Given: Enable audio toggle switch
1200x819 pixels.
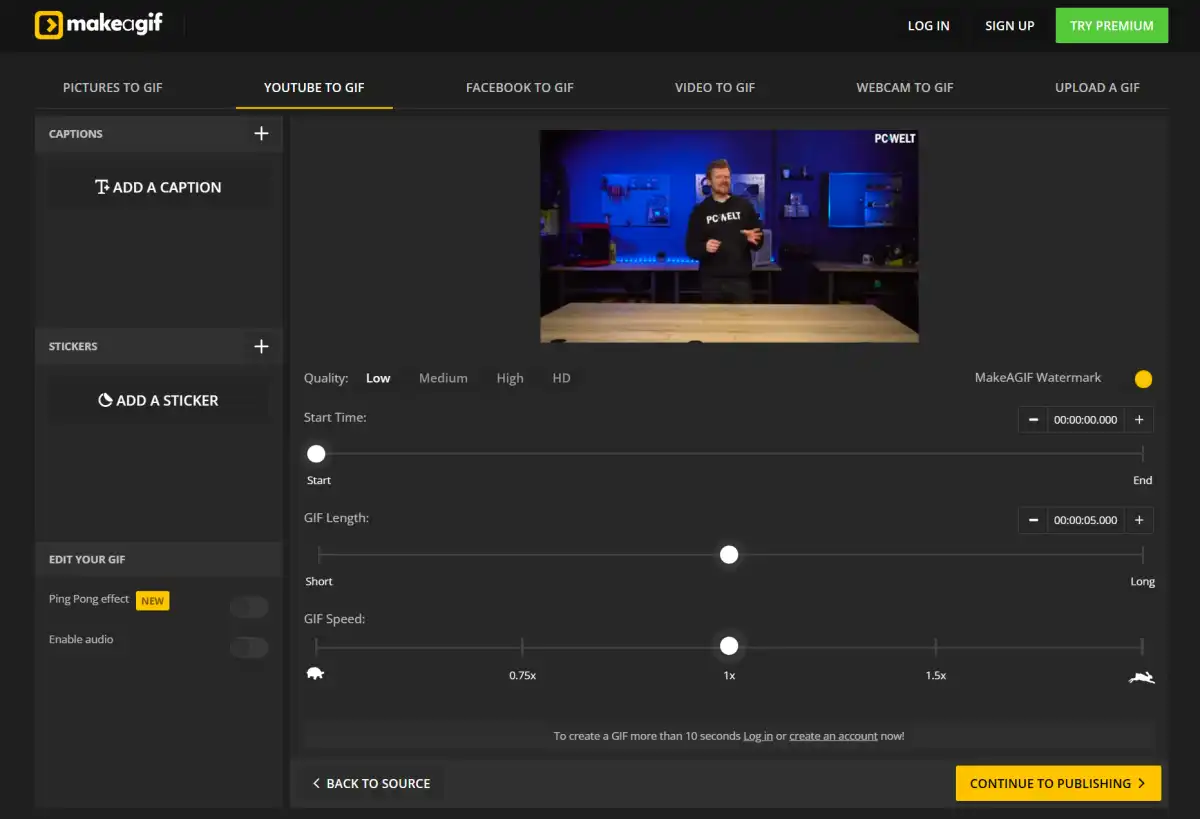Looking at the screenshot, I should click(x=249, y=647).
